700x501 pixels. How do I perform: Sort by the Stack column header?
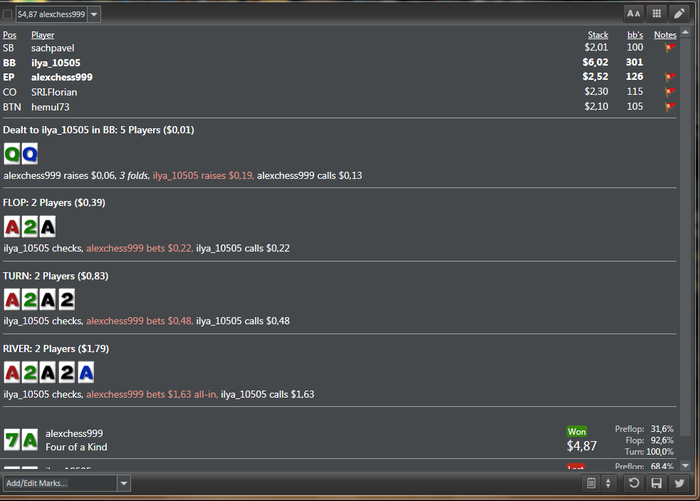[x=598, y=35]
